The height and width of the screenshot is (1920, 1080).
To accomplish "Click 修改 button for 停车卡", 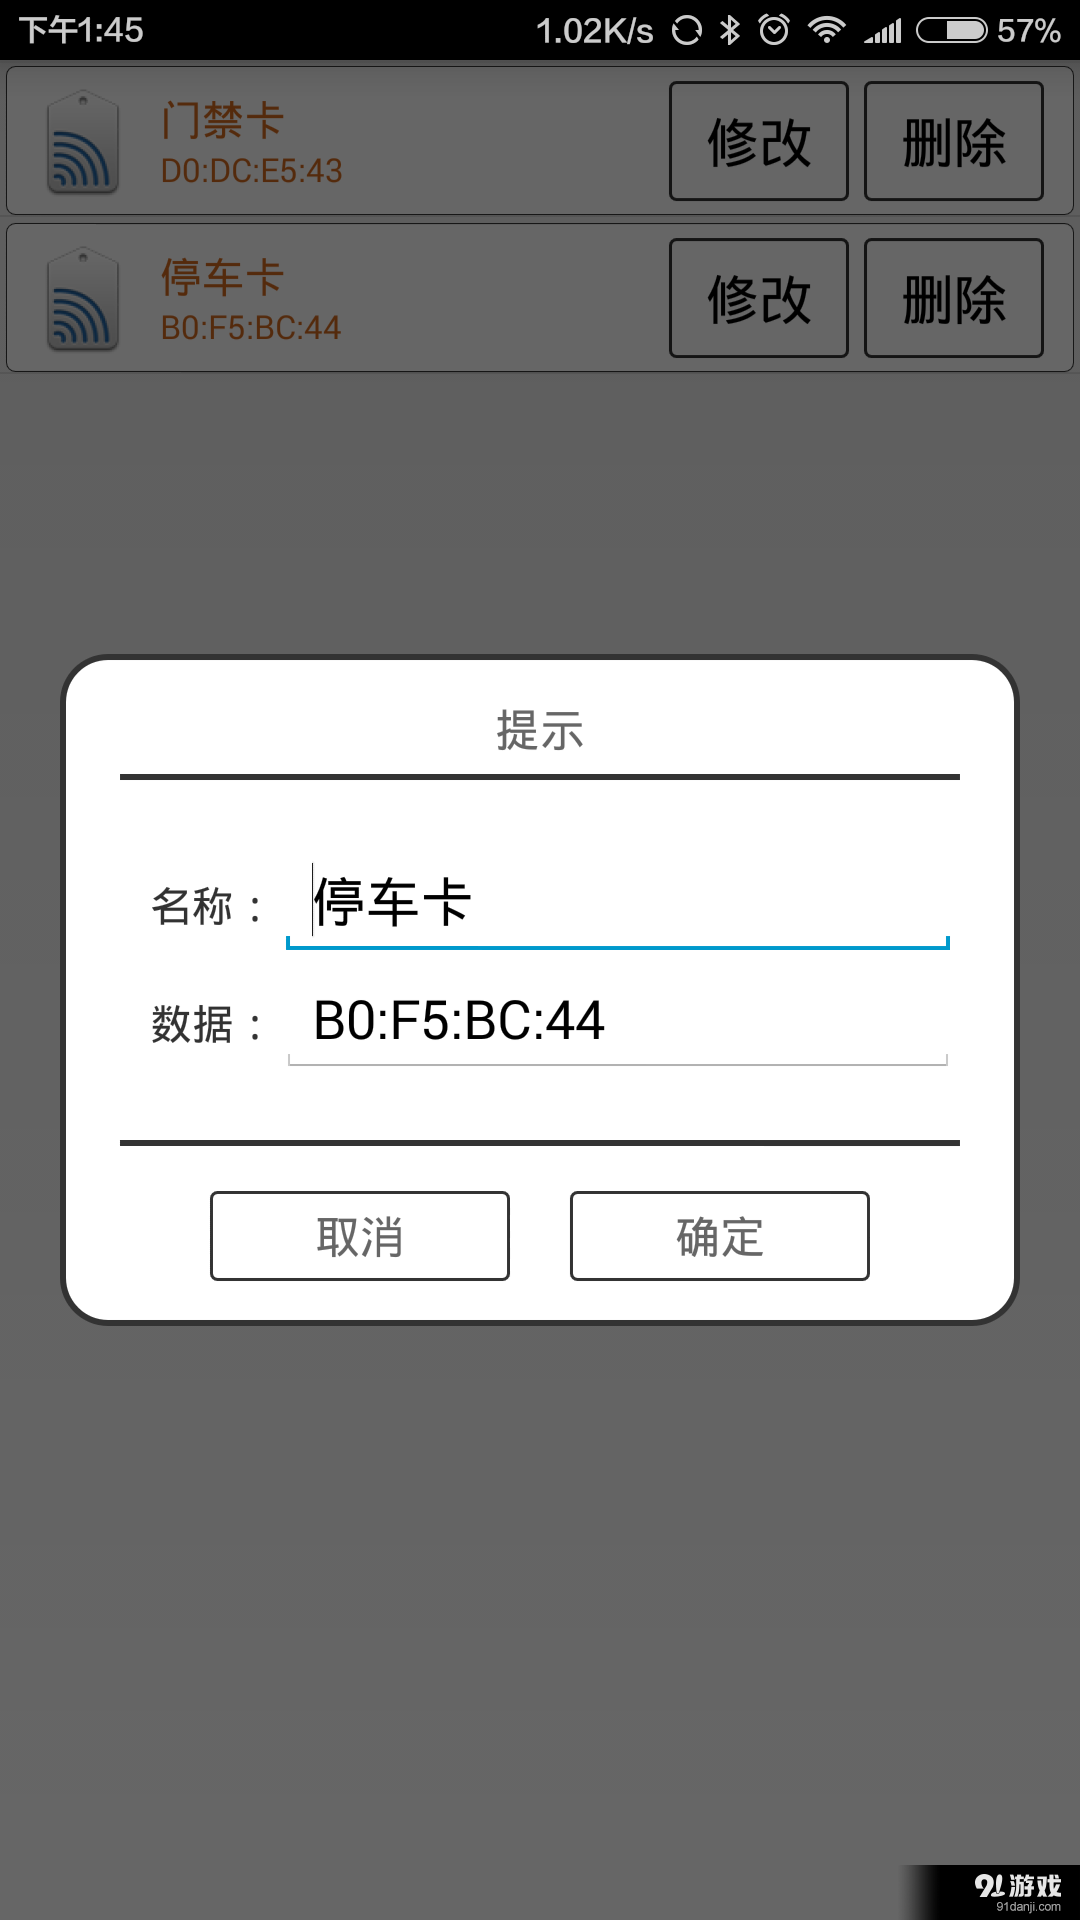I will (759, 298).
